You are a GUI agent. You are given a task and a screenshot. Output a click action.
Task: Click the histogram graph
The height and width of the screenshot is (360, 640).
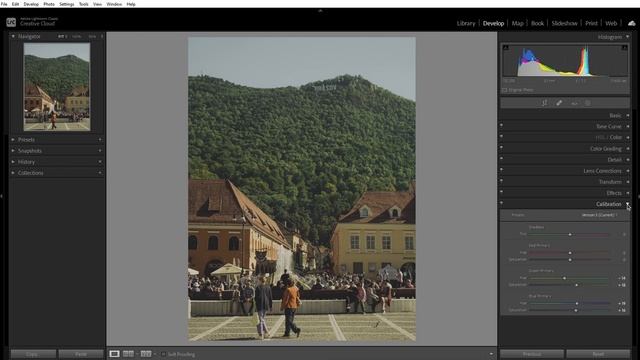[x=564, y=61]
